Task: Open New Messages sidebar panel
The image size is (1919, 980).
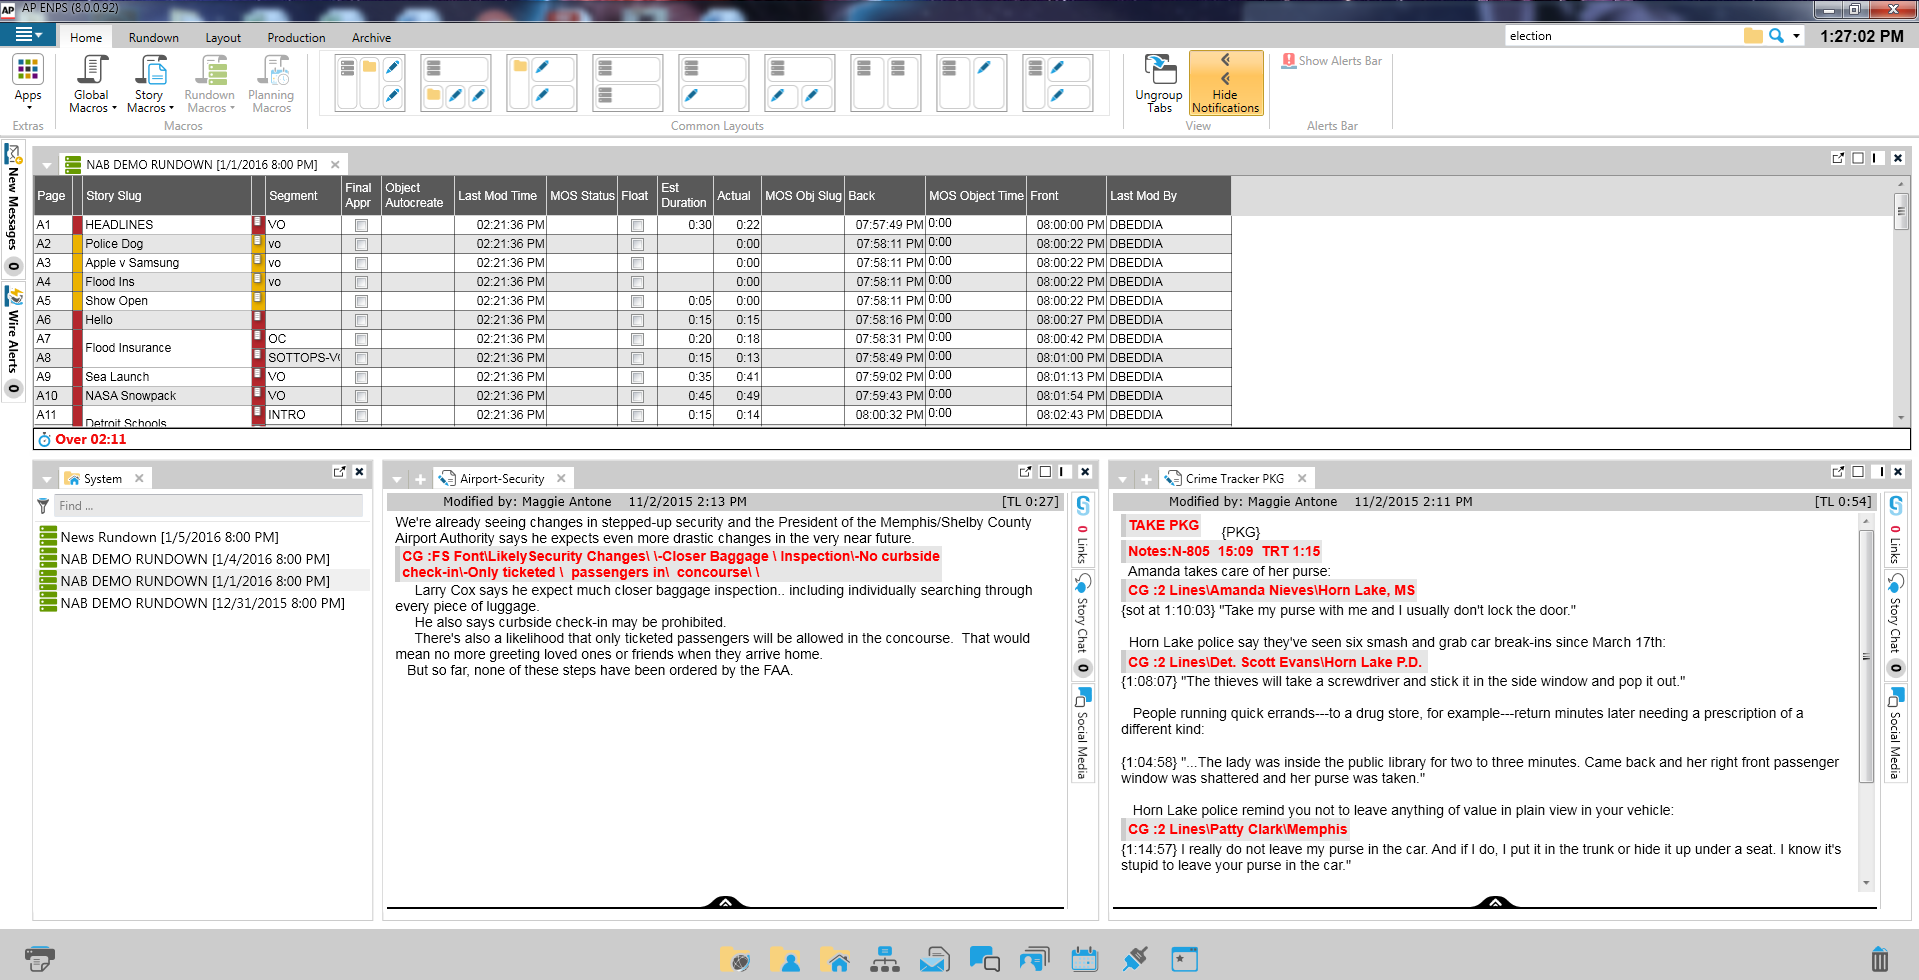Action: tap(13, 209)
